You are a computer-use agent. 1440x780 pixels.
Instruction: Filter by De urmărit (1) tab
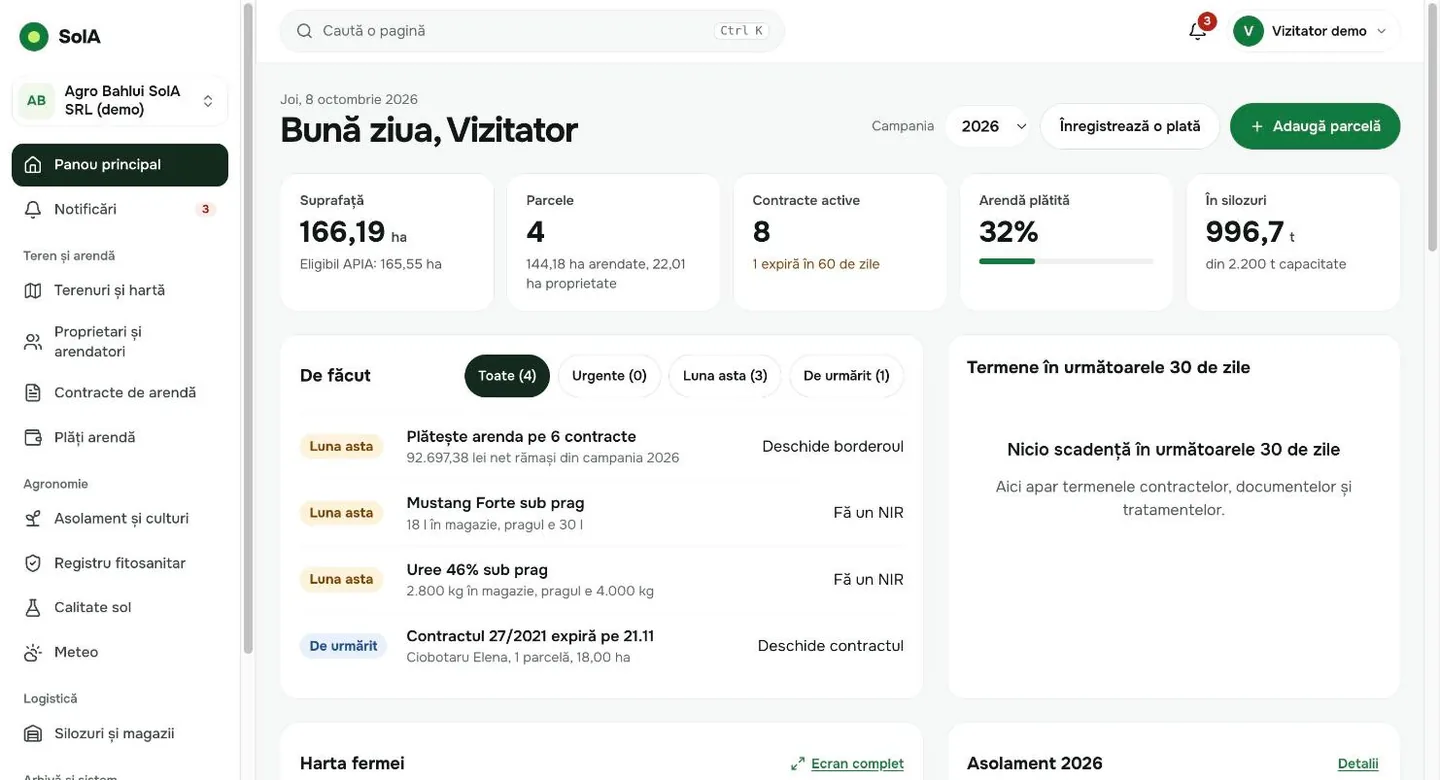pos(846,376)
